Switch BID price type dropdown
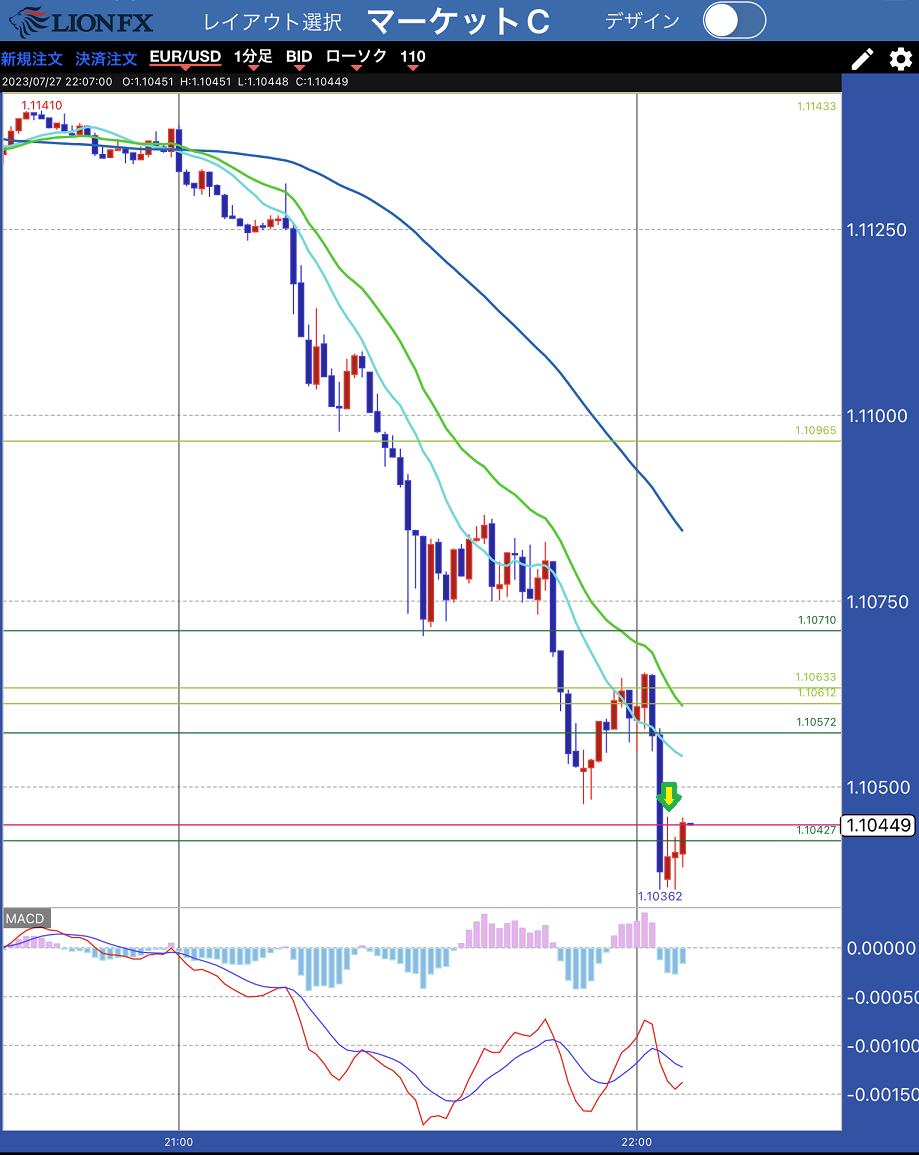 tap(299, 58)
